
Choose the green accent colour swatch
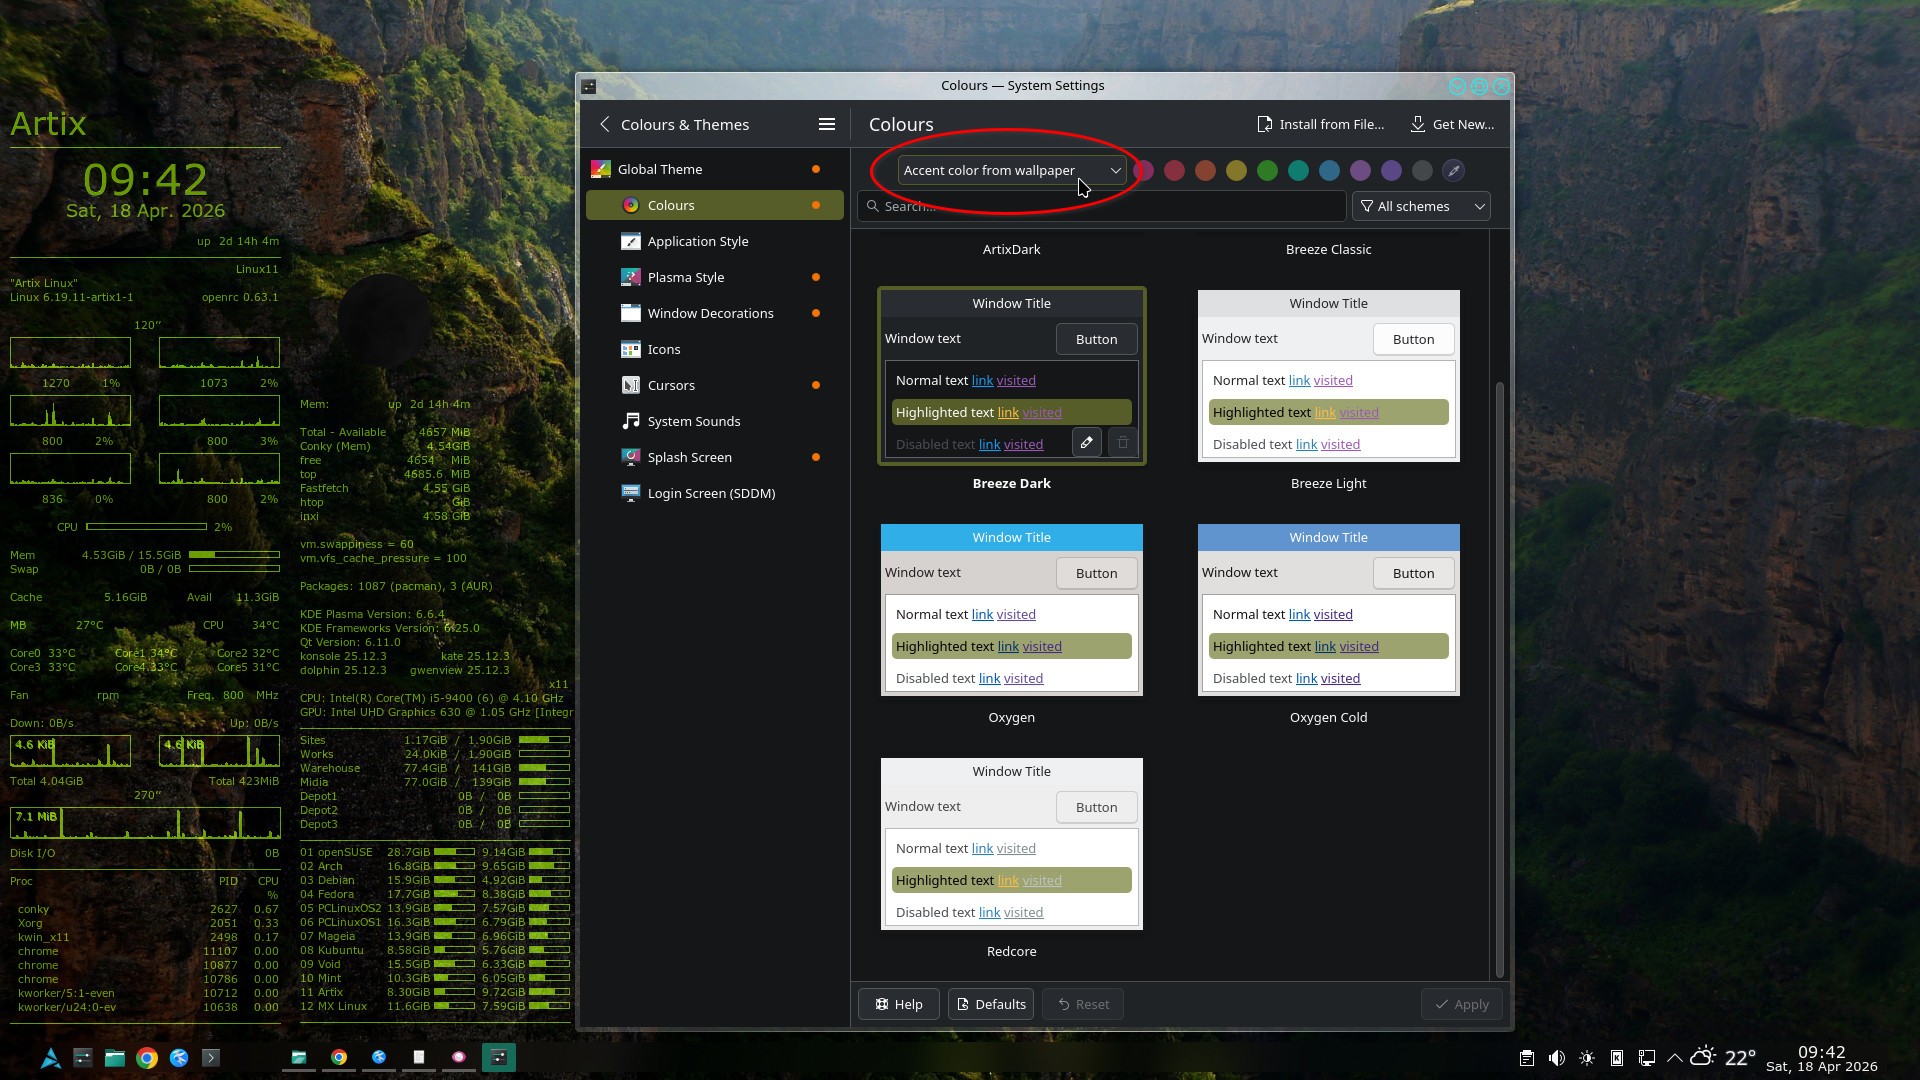[1267, 171]
